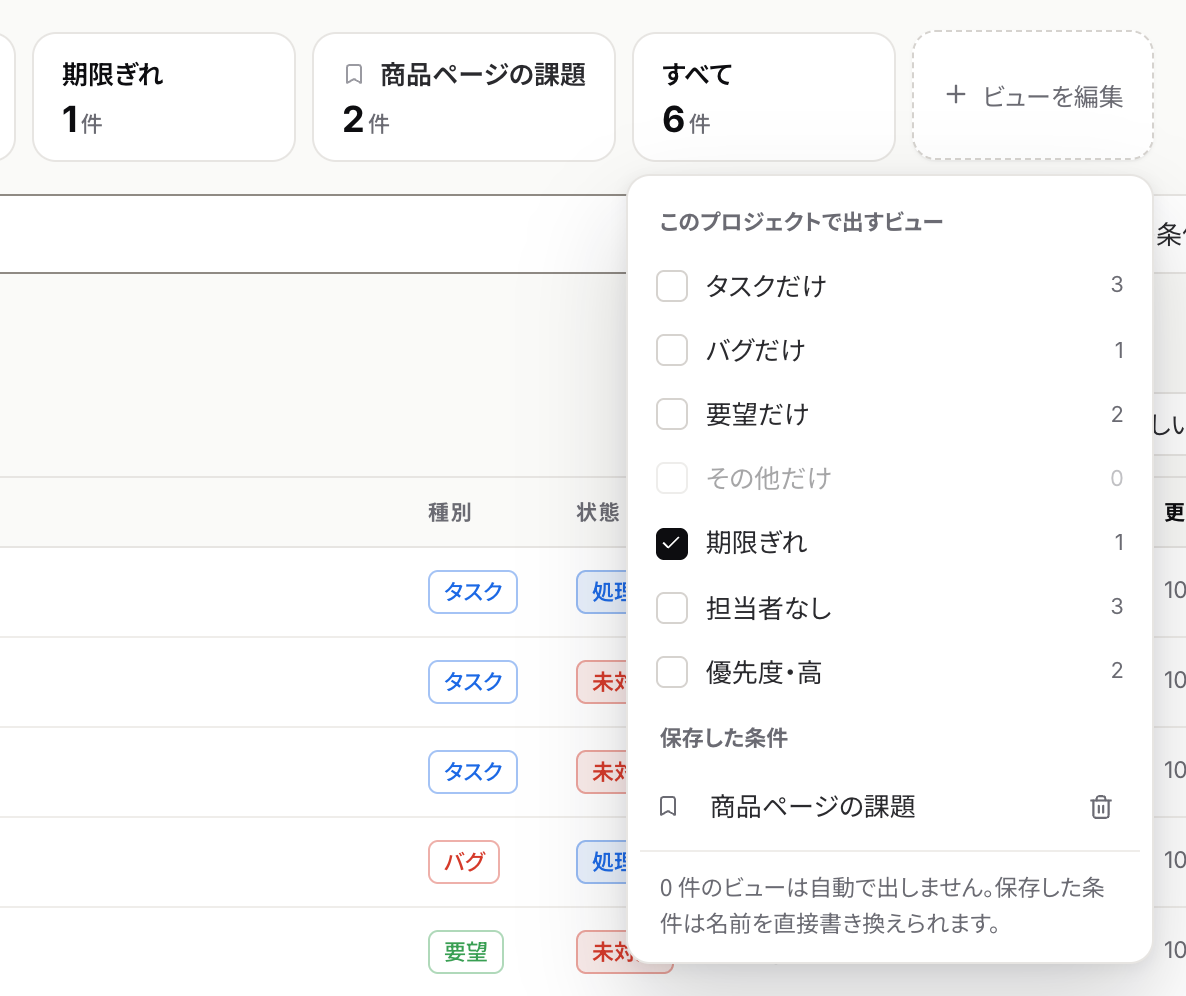
Task: Click the 担当者なし label text
Action: (x=768, y=607)
